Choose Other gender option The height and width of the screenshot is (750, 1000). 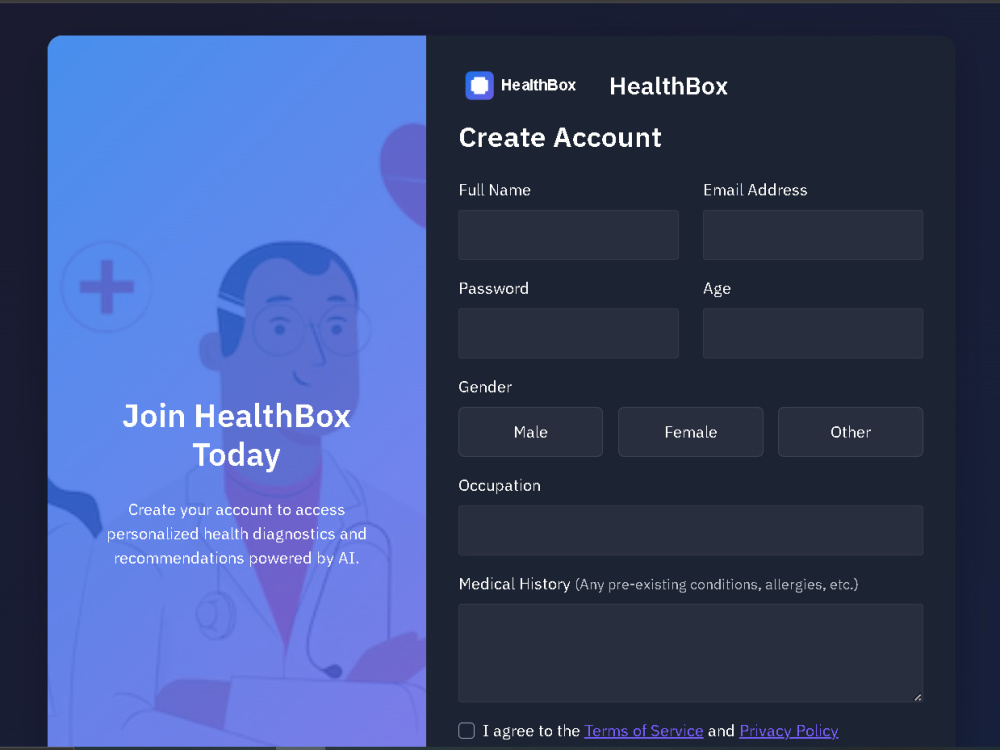coord(850,432)
